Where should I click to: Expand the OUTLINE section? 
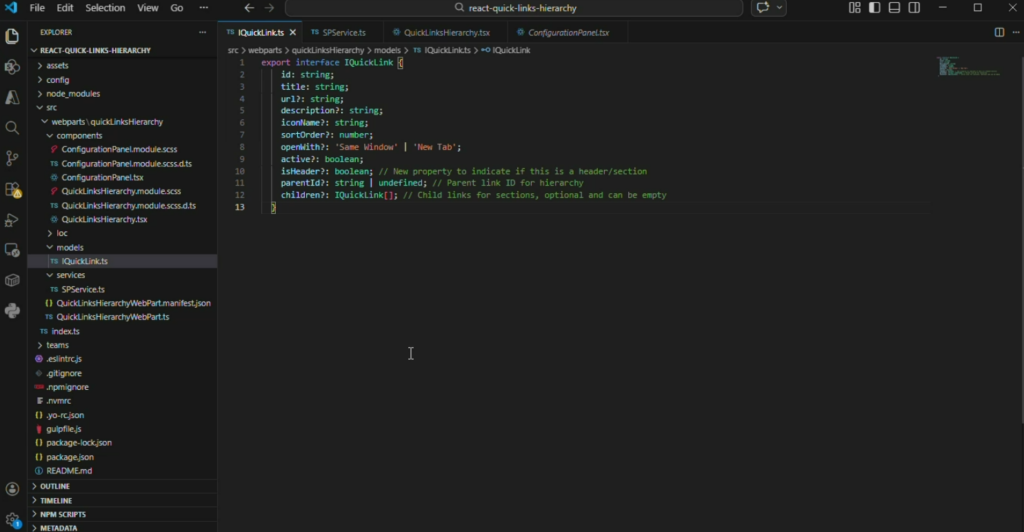tap(55, 486)
